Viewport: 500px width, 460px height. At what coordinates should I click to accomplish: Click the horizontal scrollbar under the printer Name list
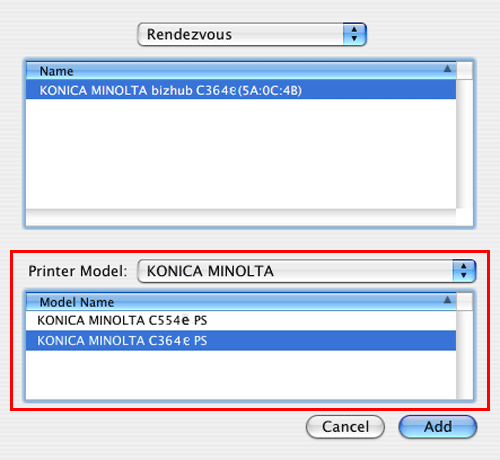241,217
